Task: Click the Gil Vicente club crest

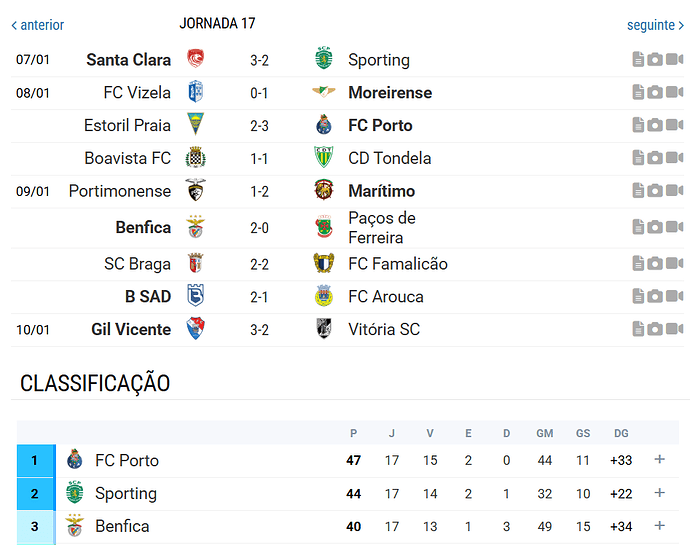Action: [x=196, y=329]
